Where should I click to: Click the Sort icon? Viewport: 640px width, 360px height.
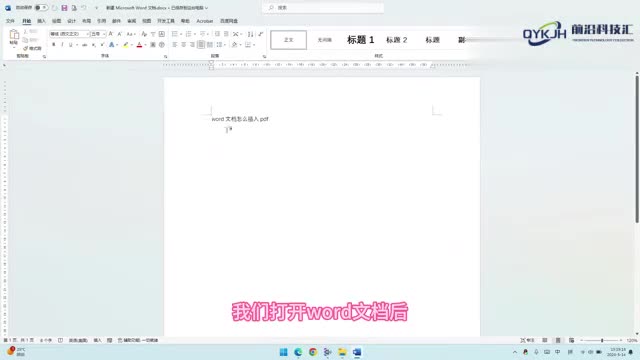point(251,34)
